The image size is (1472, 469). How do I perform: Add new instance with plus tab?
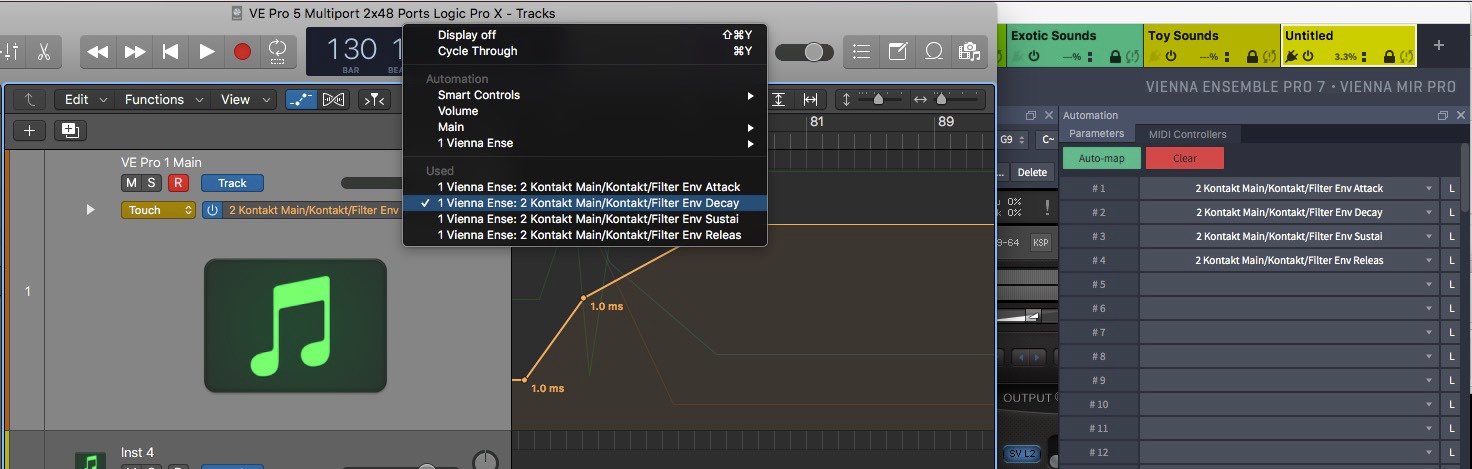pos(1439,45)
